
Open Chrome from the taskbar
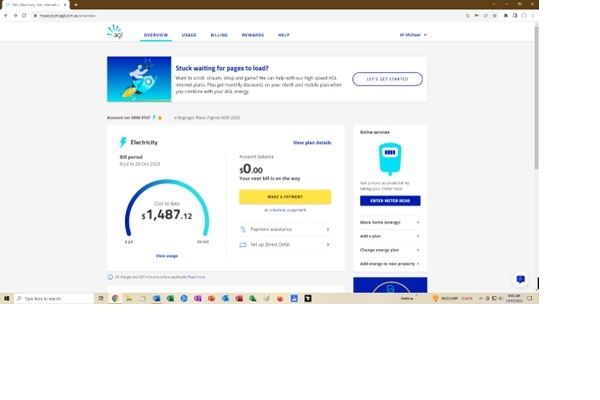(x=115, y=298)
